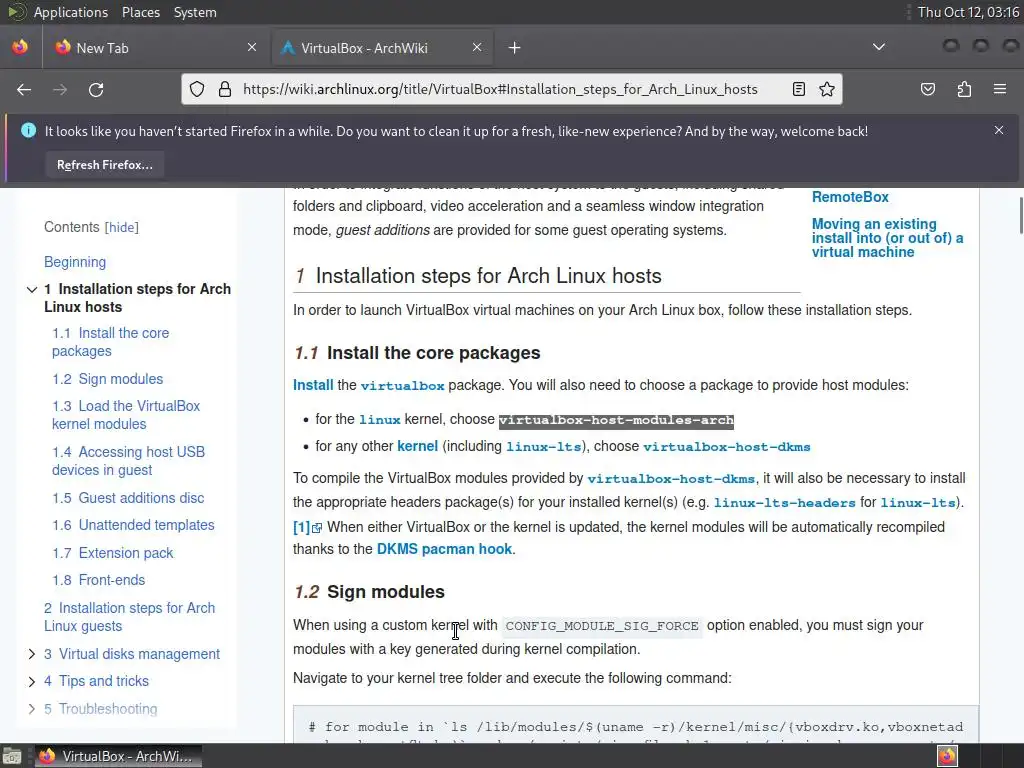The width and height of the screenshot is (1024, 768).
Task: Jump to 1.2 Sign modules in contents
Action: point(108,379)
